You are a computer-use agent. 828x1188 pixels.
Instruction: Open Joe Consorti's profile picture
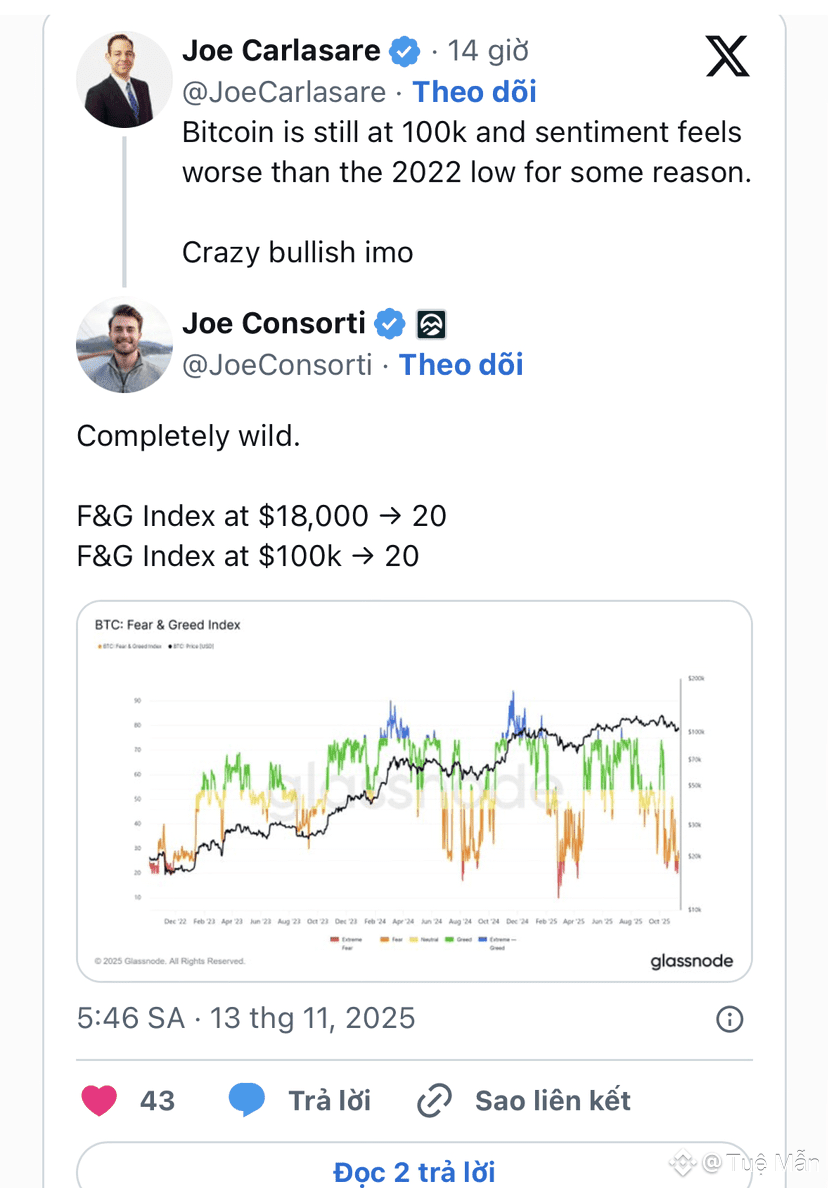(x=124, y=346)
